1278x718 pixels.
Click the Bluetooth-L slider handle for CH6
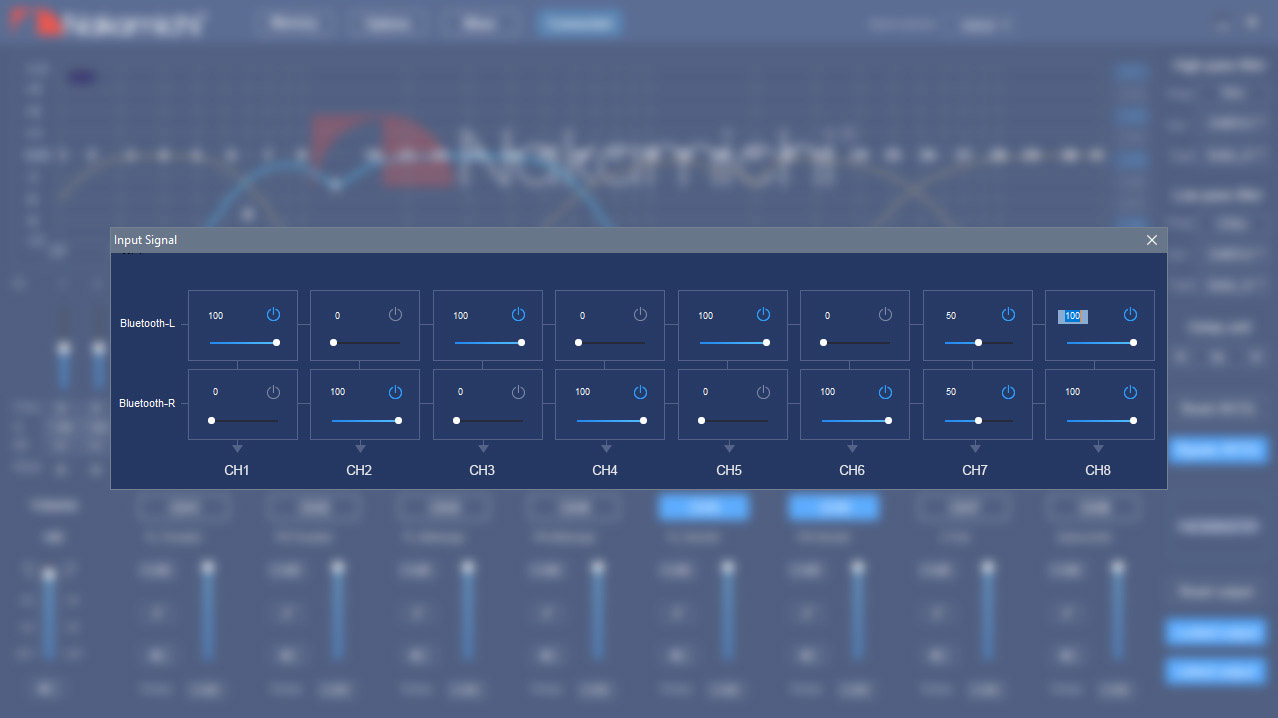[x=823, y=342]
